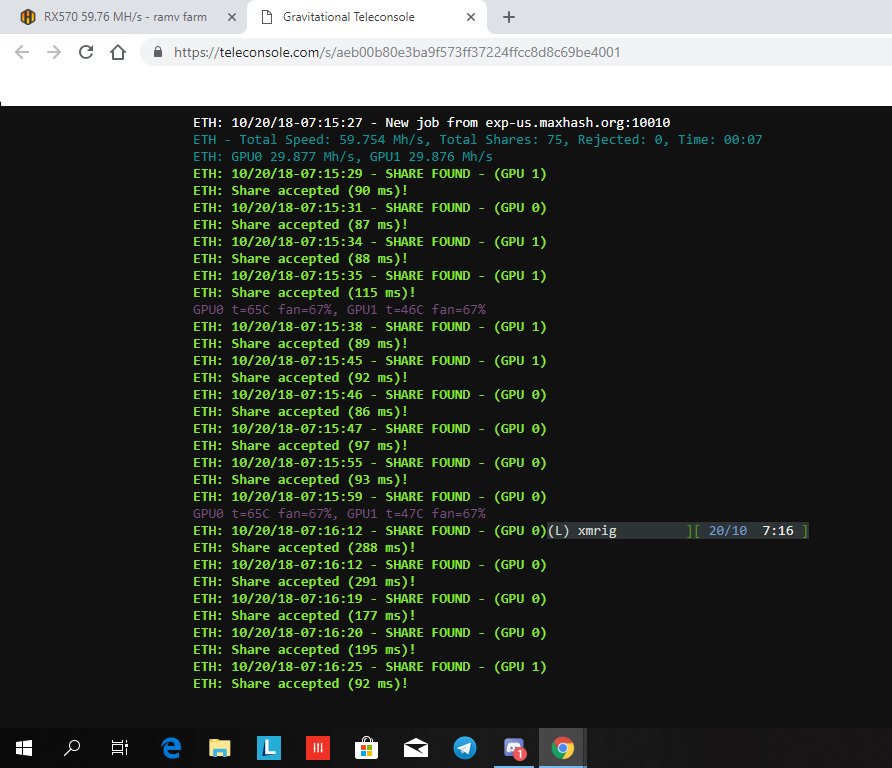Reload the teleconsole page
The width and height of the screenshot is (892, 768).
(x=86, y=52)
